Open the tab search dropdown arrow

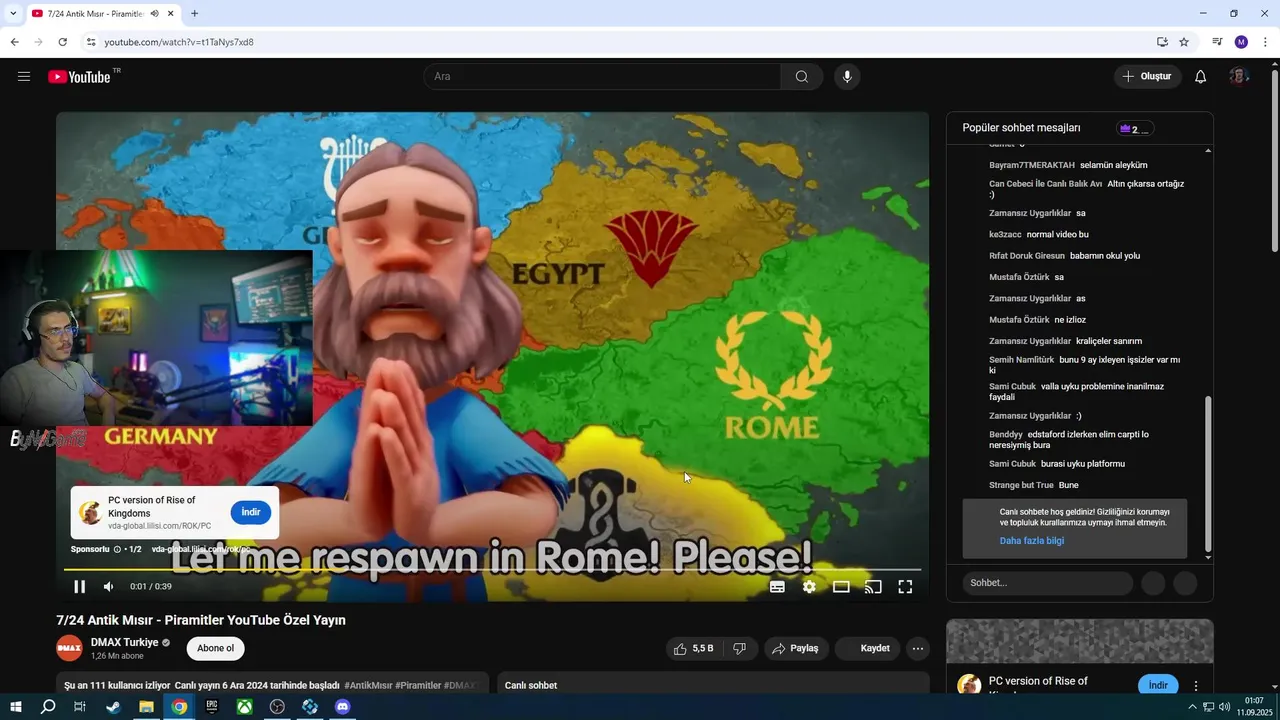pyautogui.click(x=13, y=14)
